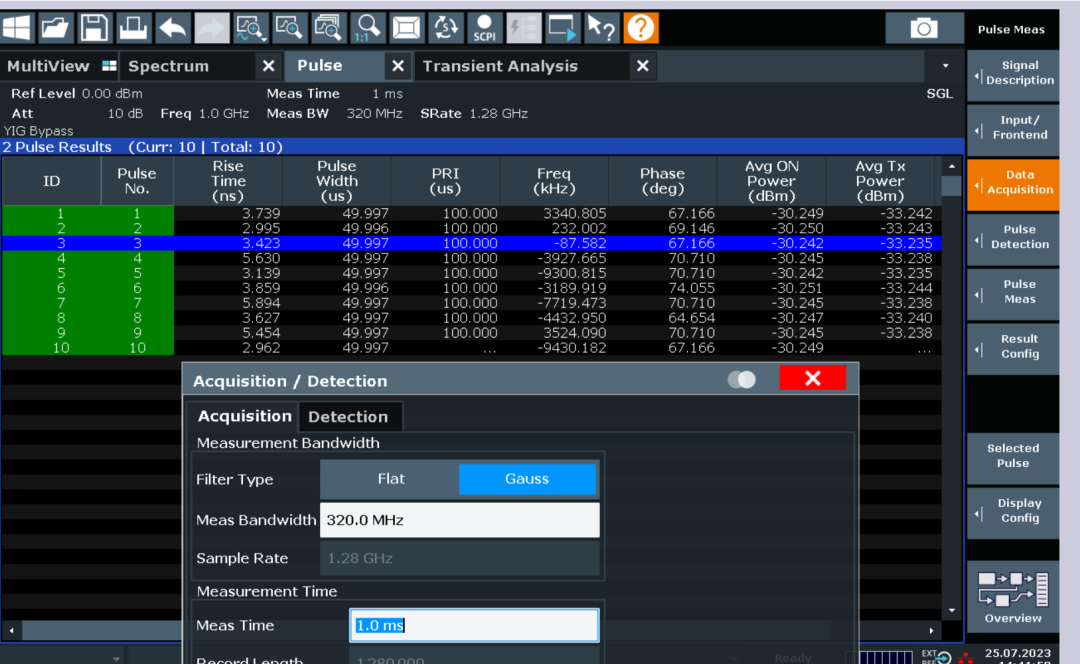The height and width of the screenshot is (664, 1080).
Task: Expand the Display Config softkey
Action: point(1012,511)
